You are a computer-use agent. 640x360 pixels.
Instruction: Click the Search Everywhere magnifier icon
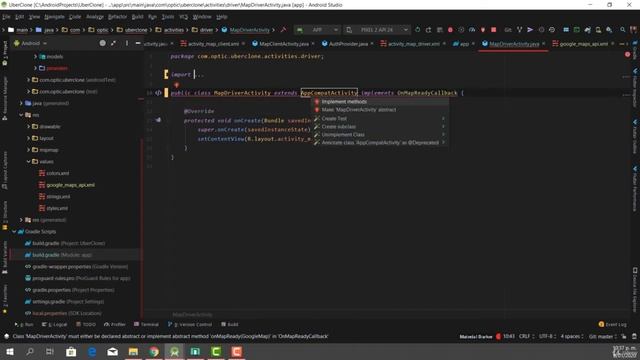point(623,30)
